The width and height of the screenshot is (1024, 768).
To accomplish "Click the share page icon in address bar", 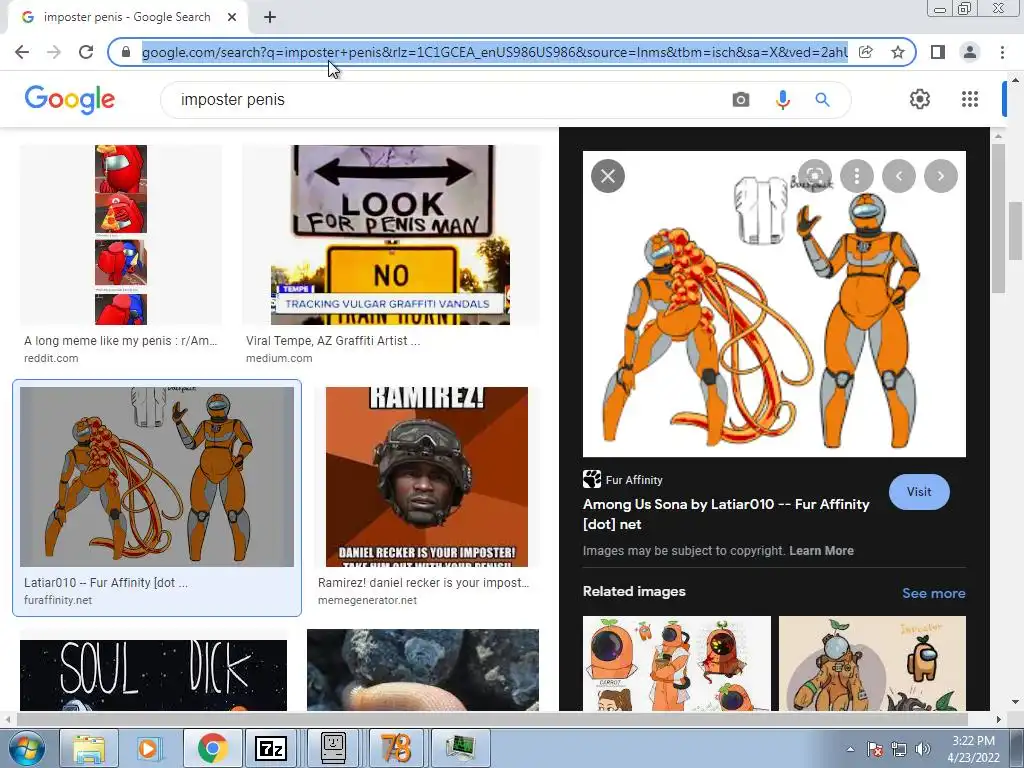I will coord(865,52).
